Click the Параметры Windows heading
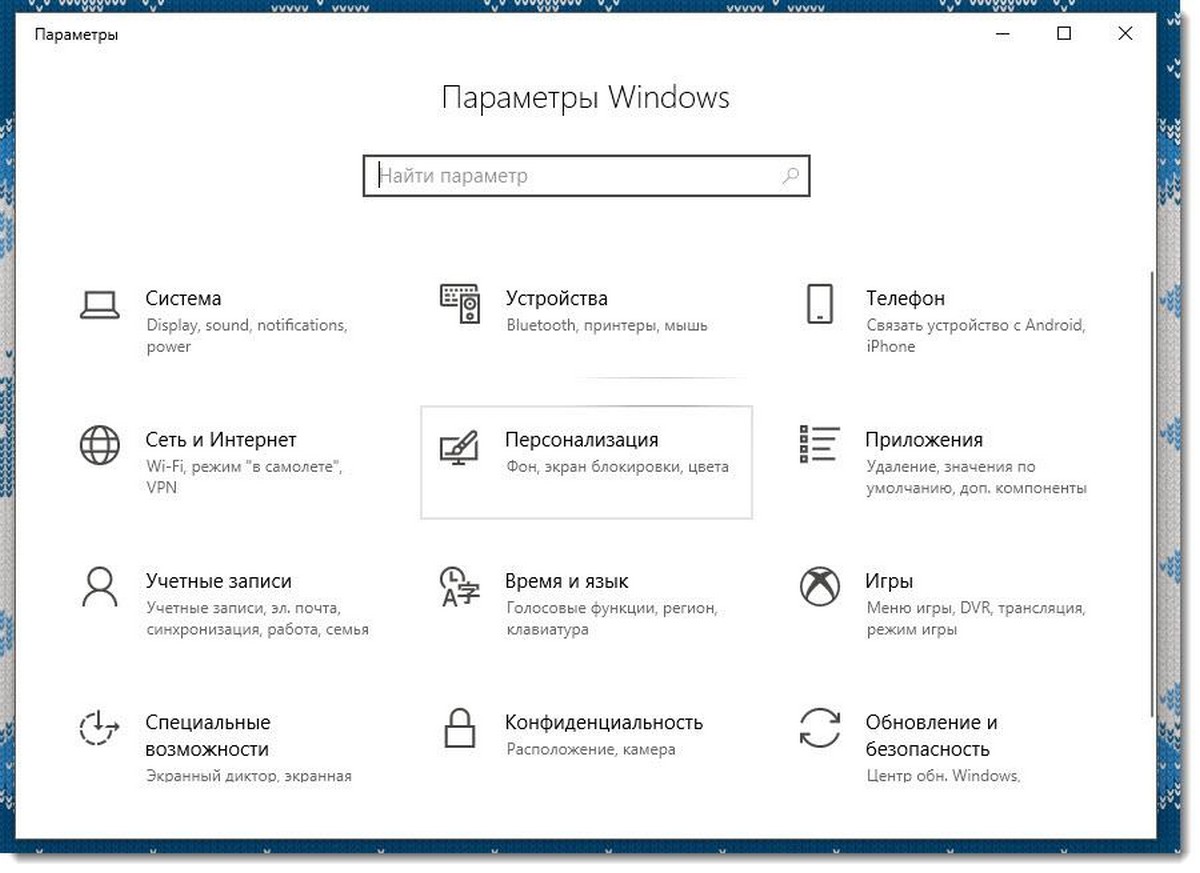The height and width of the screenshot is (873, 1200). [x=585, y=98]
